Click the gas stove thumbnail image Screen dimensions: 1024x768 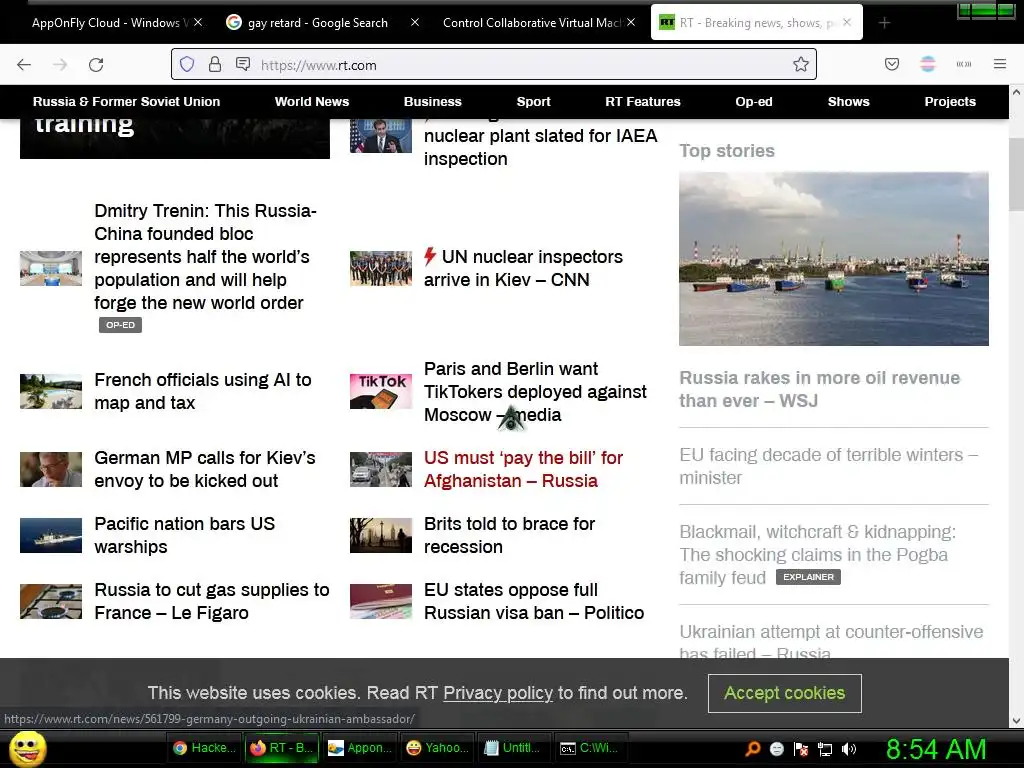51,601
